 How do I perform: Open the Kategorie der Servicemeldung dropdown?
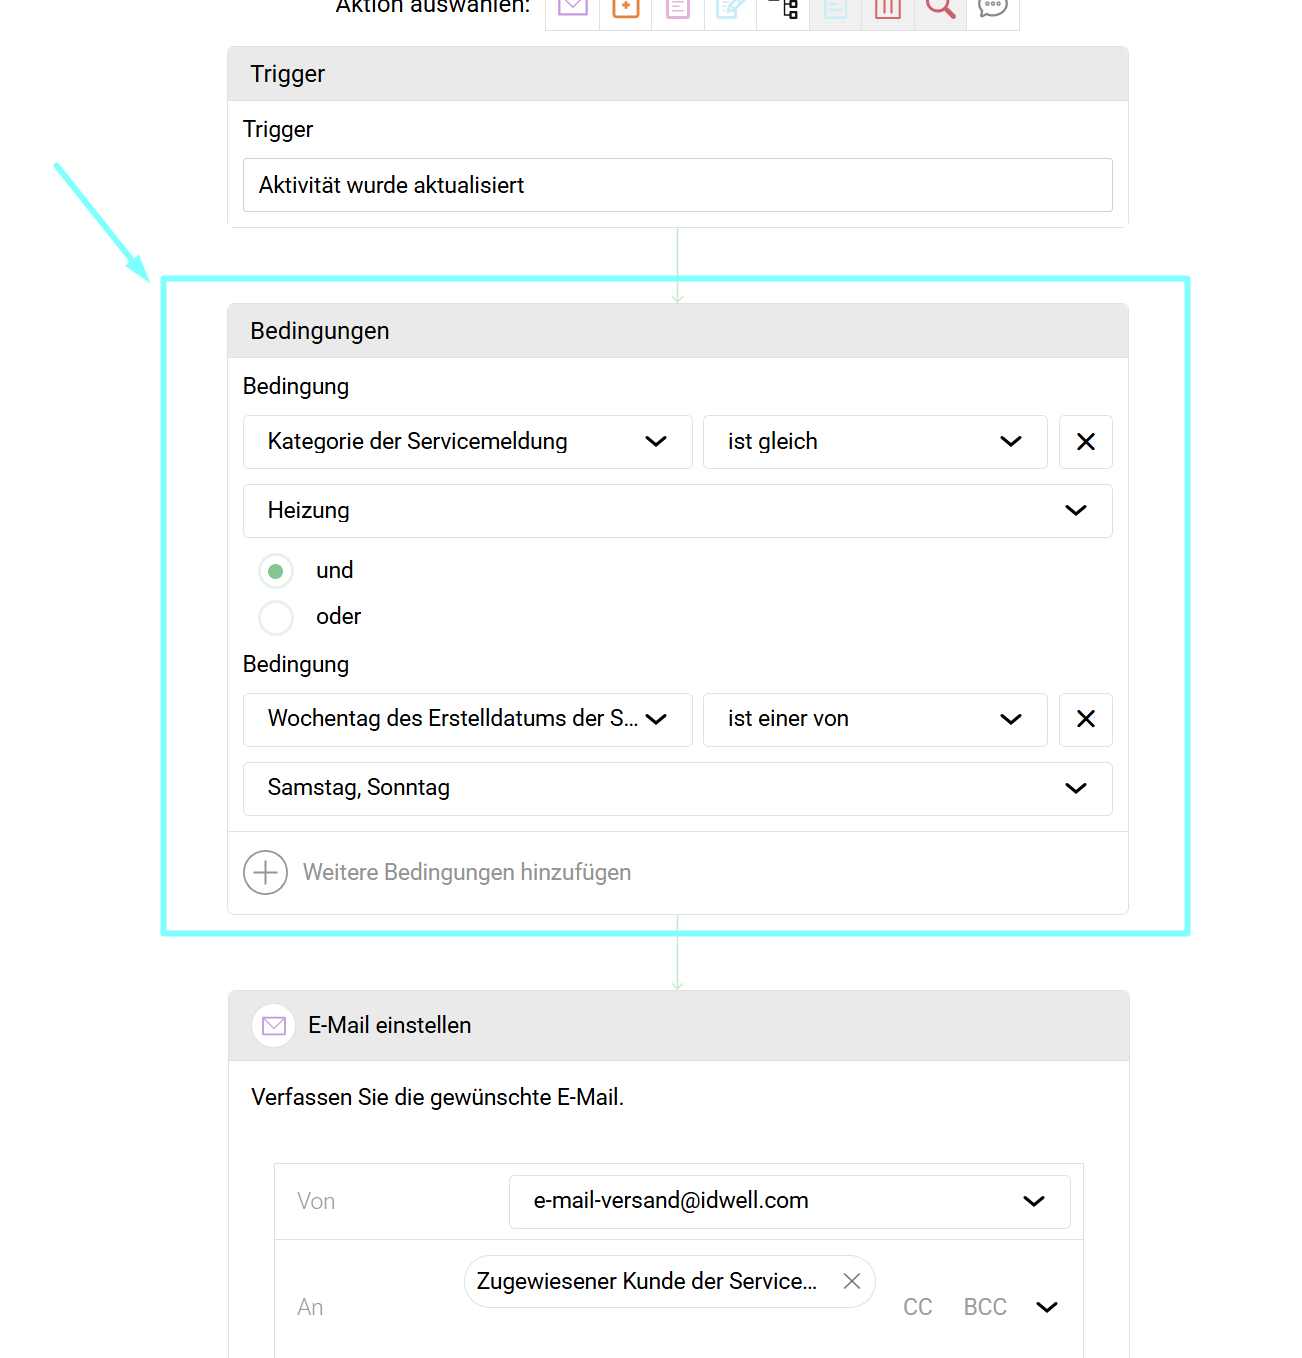[x=467, y=442]
